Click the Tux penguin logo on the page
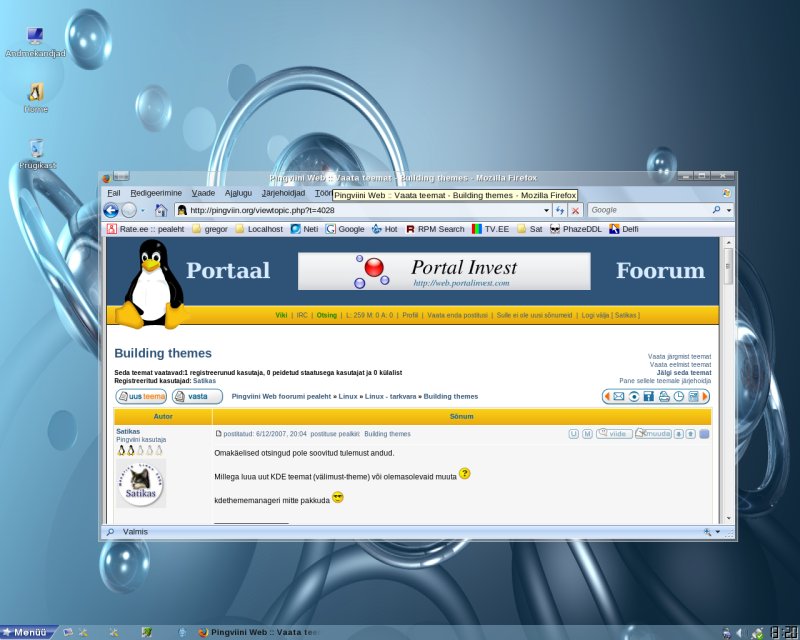 [x=152, y=283]
